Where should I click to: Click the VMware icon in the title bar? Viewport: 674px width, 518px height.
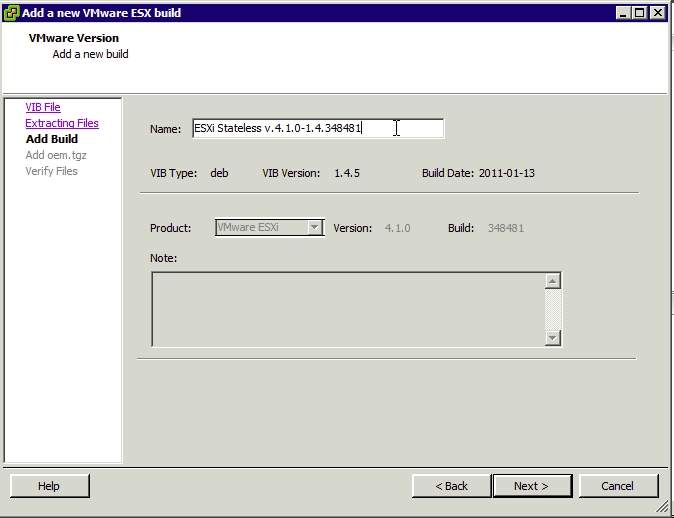pos(11,13)
